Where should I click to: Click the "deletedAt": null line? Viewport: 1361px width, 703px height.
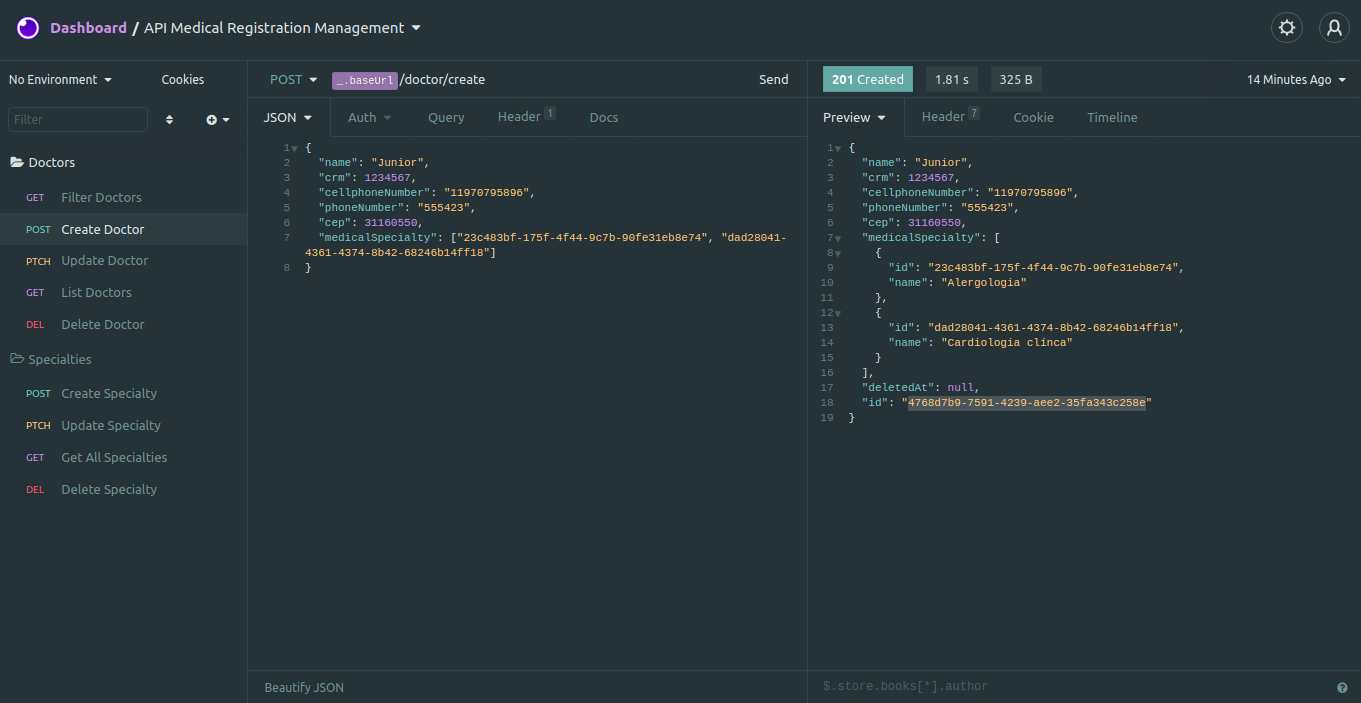point(920,387)
